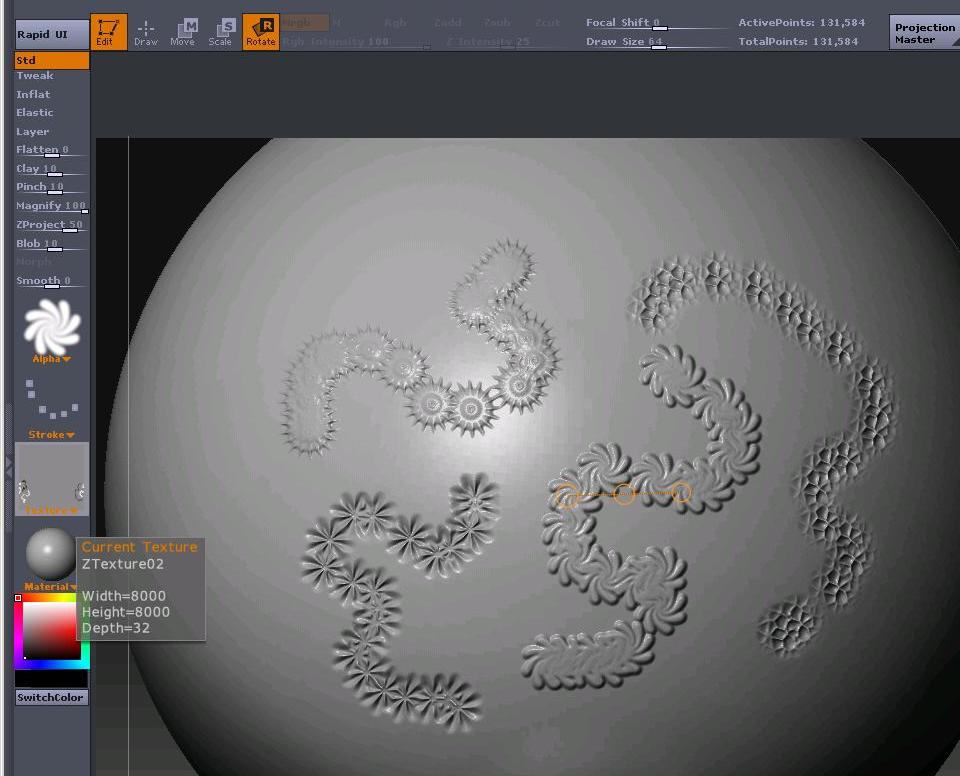Open the Texture thumbnail picker

(52, 478)
